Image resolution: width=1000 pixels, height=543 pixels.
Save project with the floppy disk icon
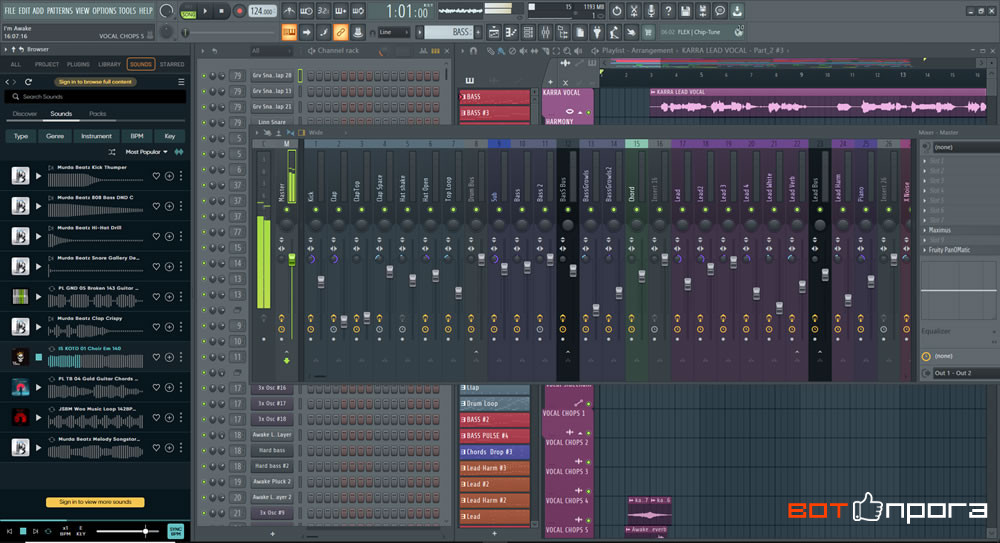pos(686,11)
